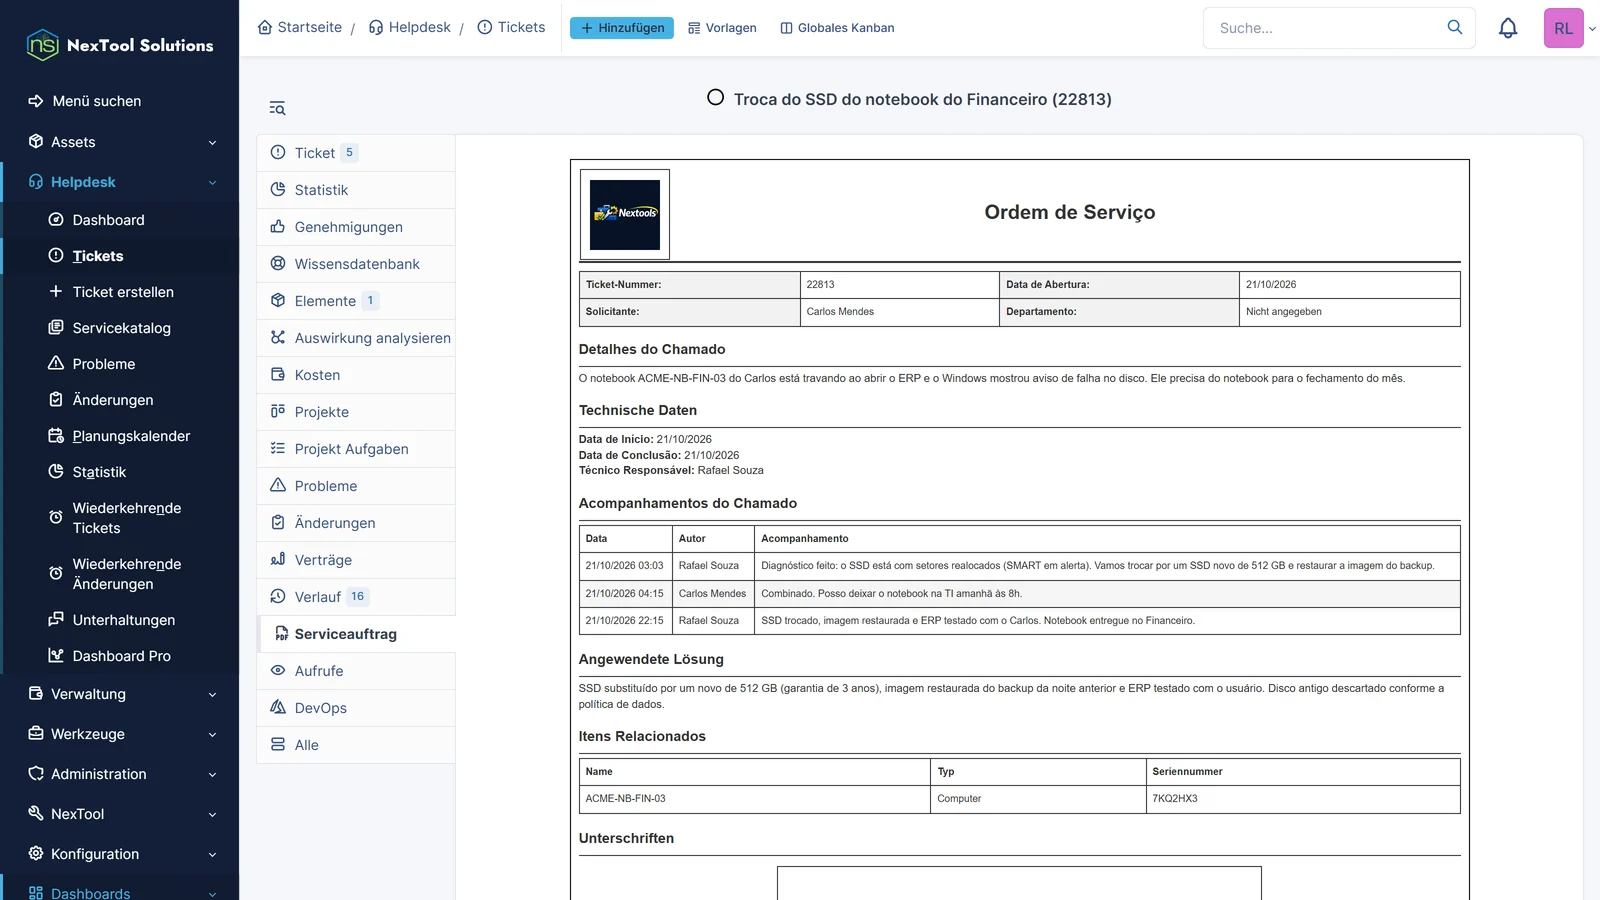1600x900 pixels.
Task: Expand the Werkzeuge section
Action: pos(120,734)
